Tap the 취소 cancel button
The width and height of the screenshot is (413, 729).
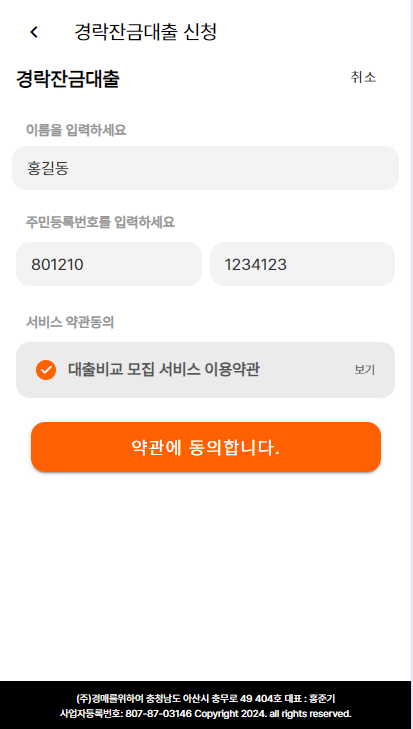[x=363, y=77]
